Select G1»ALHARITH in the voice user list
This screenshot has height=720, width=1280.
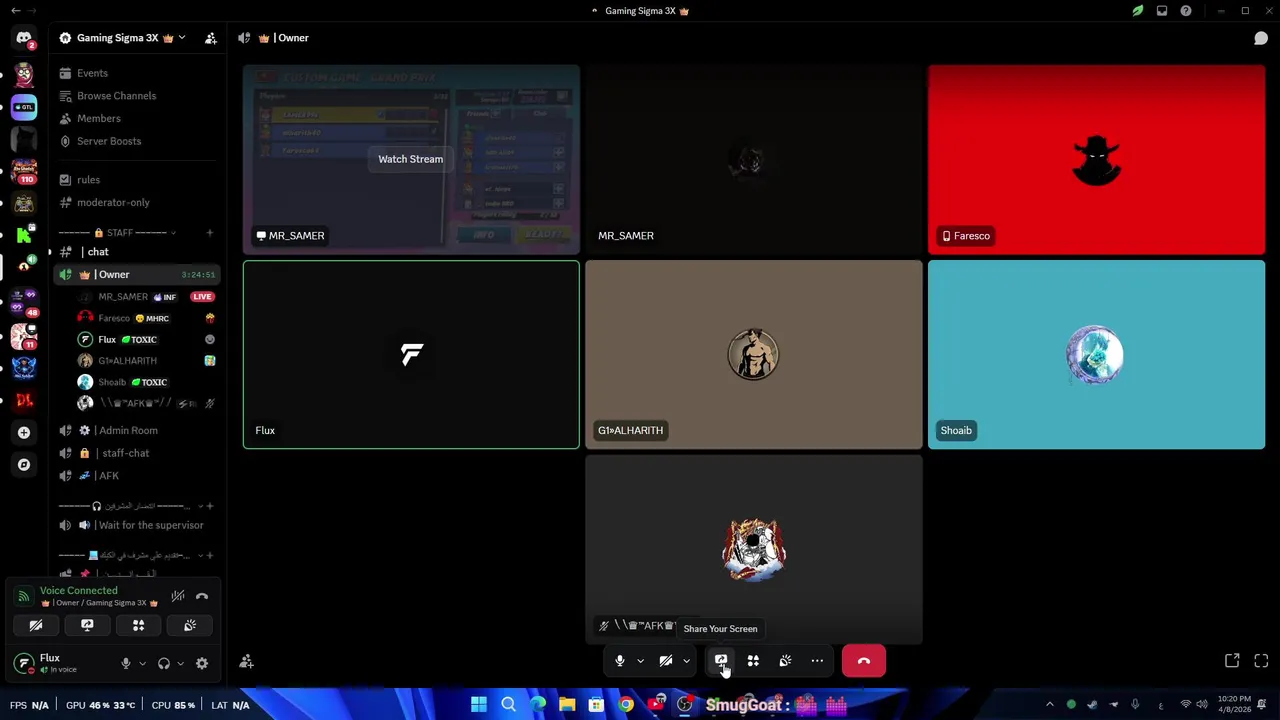[x=146, y=361]
